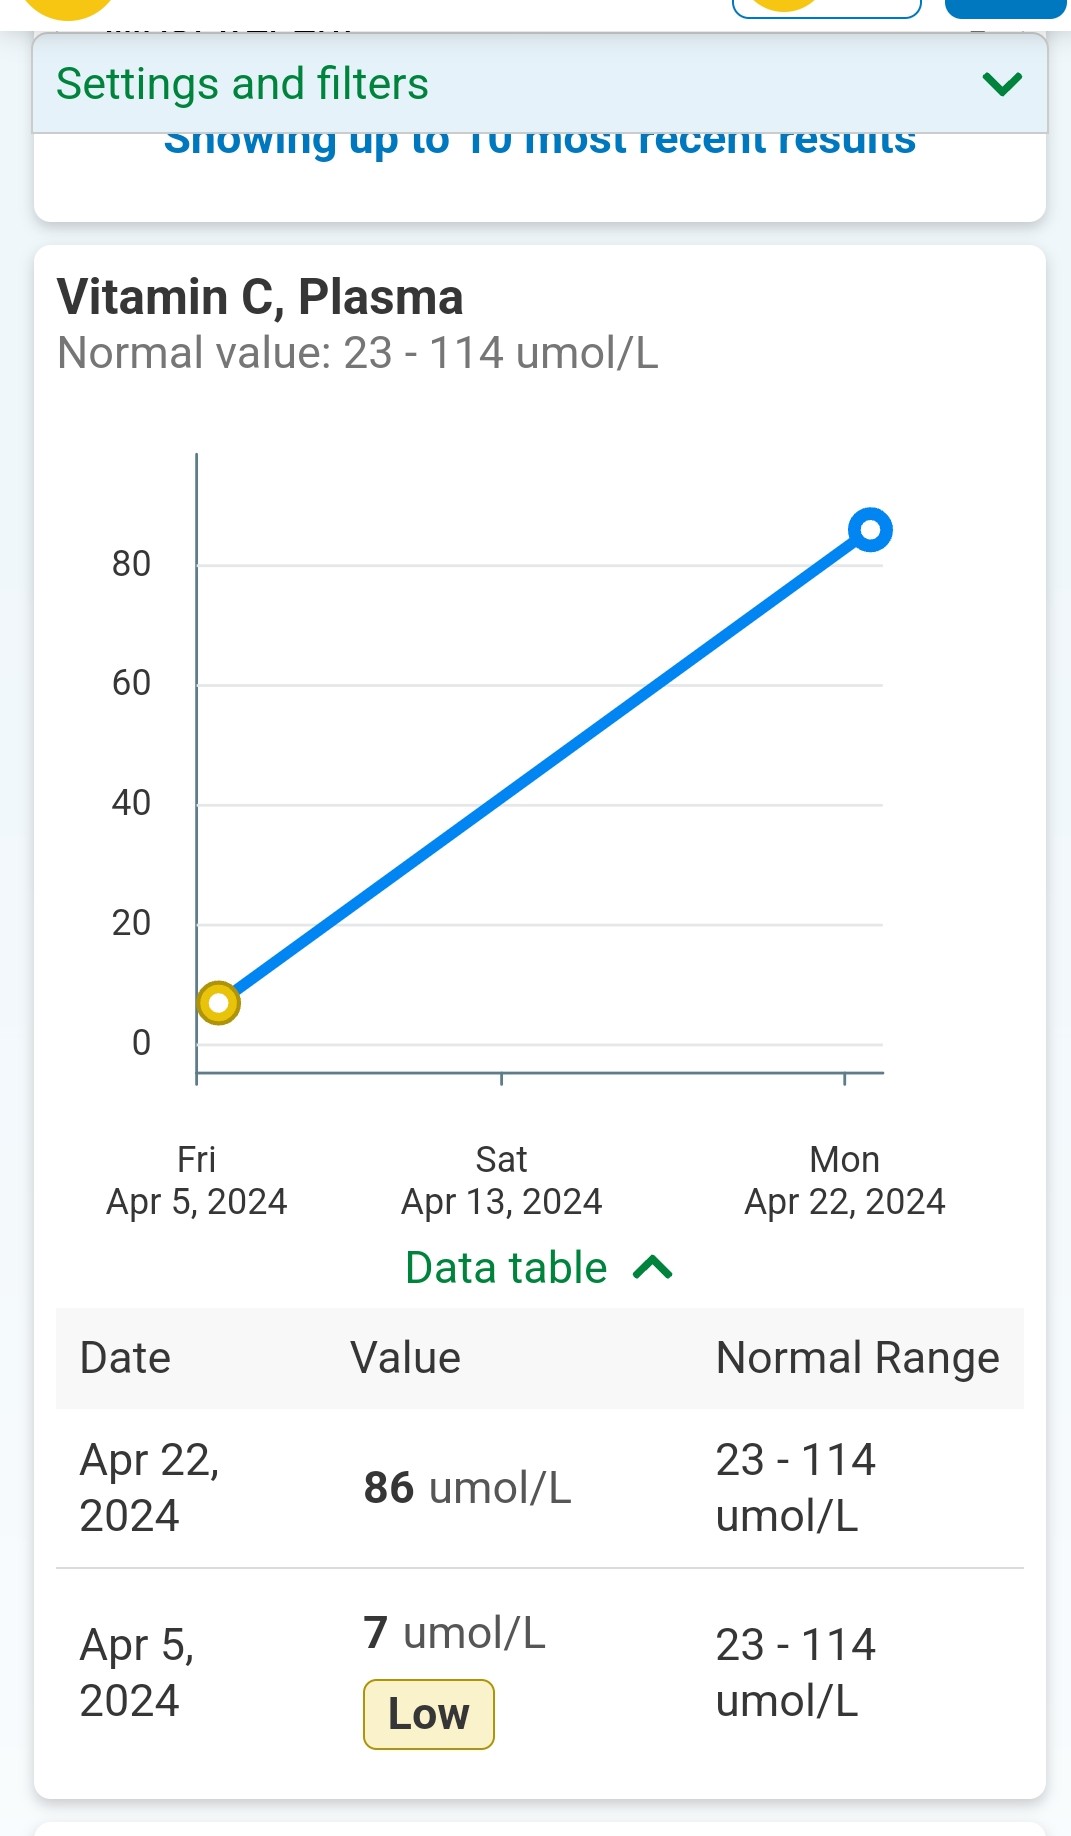Click the yellow circle at top left

(68, 8)
